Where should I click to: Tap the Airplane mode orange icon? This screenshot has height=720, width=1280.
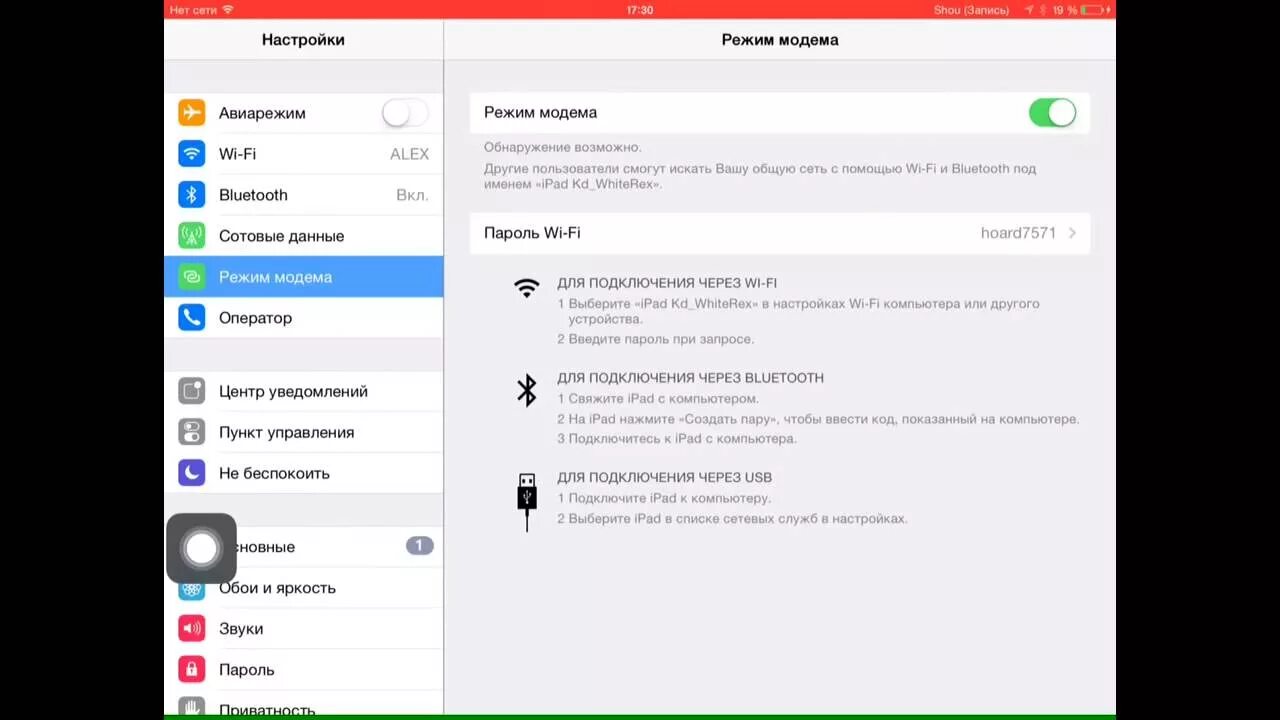191,113
